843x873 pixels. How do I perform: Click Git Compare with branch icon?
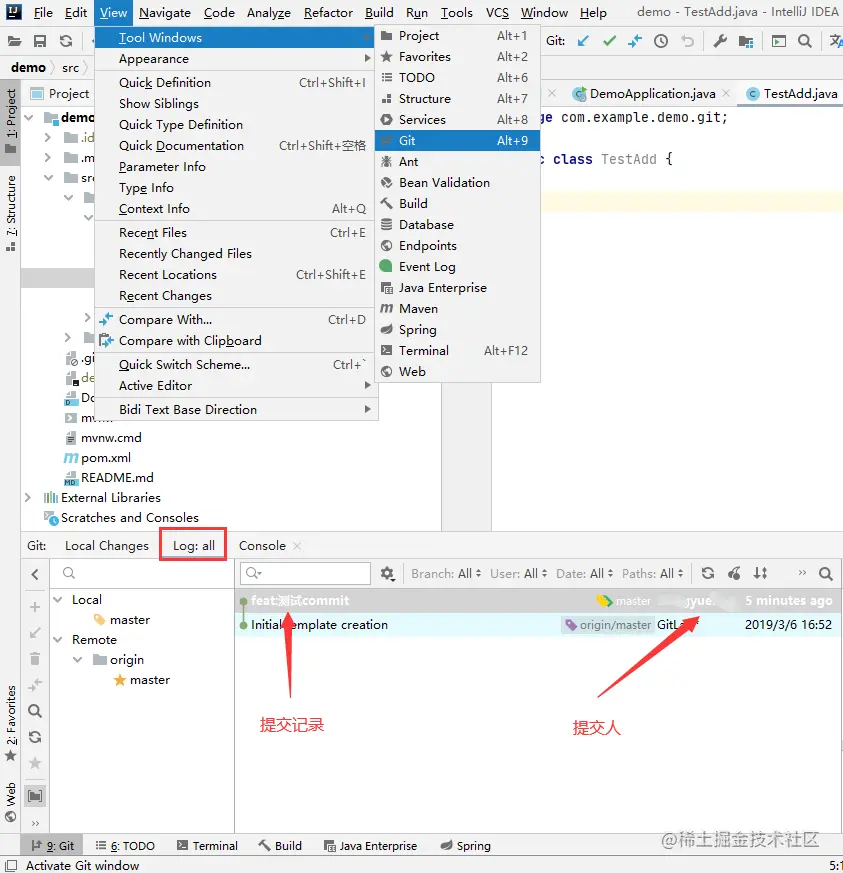point(635,41)
